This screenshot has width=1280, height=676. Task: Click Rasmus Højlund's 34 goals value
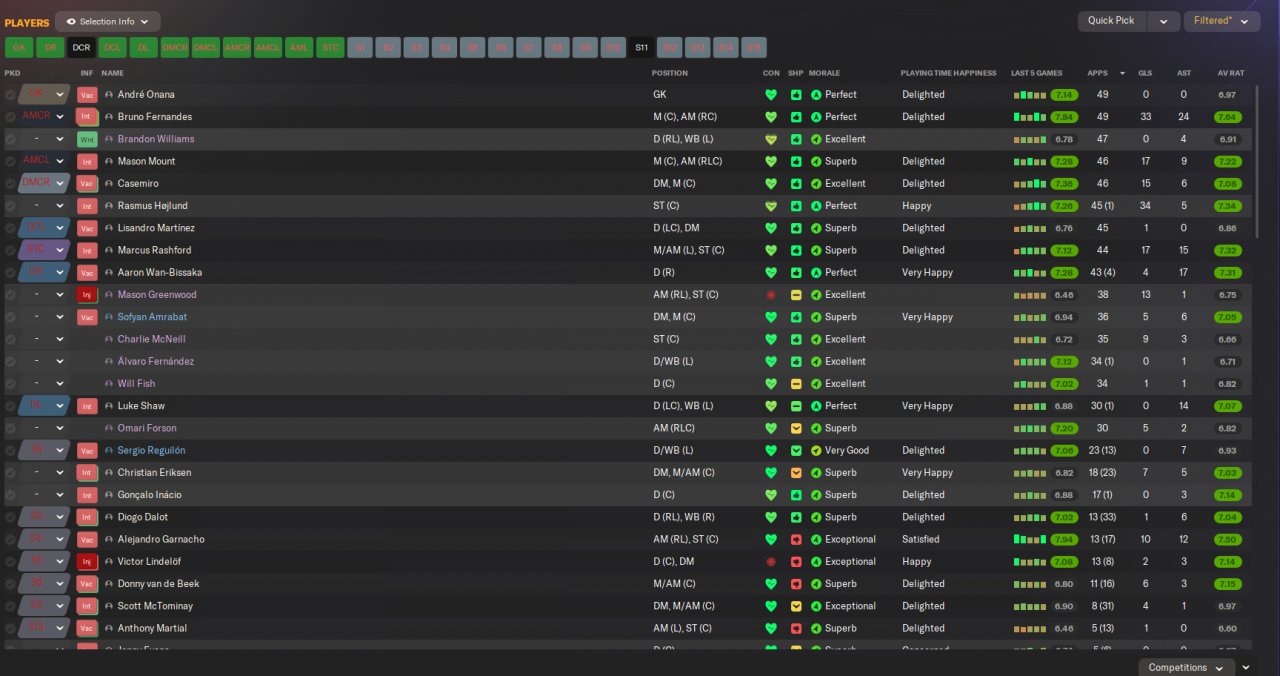(x=1146, y=206)
